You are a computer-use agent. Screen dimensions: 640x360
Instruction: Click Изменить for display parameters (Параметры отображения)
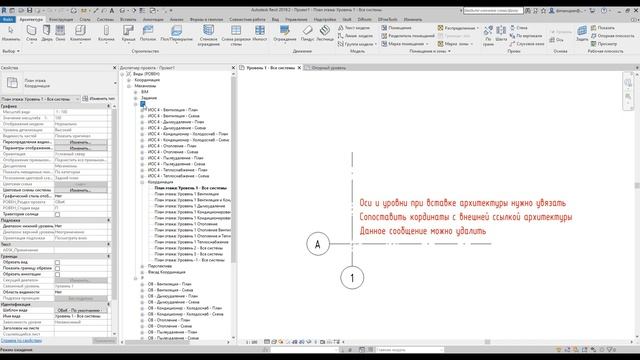81,148
